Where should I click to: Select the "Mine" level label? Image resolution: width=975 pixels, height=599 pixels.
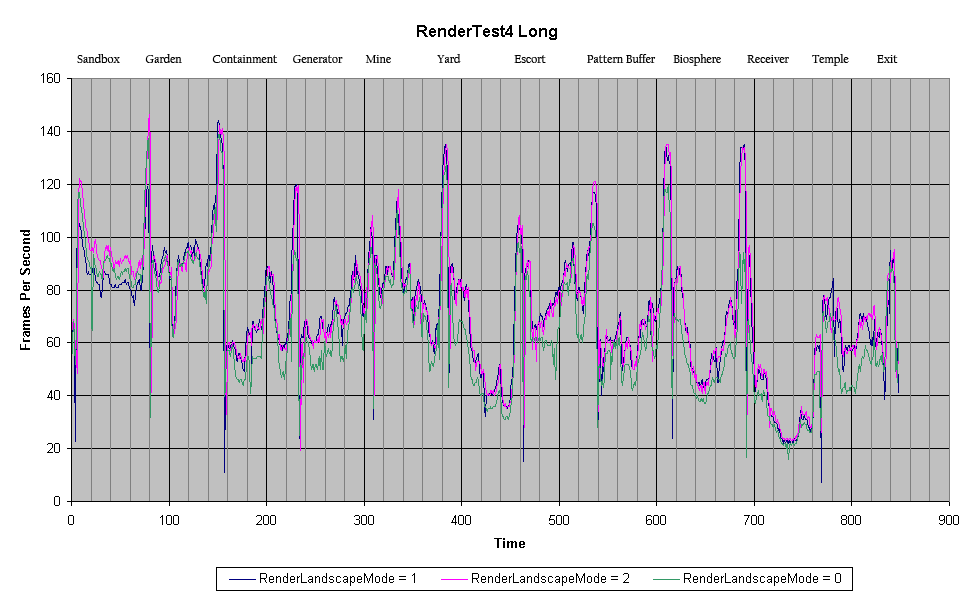(378, 59)
